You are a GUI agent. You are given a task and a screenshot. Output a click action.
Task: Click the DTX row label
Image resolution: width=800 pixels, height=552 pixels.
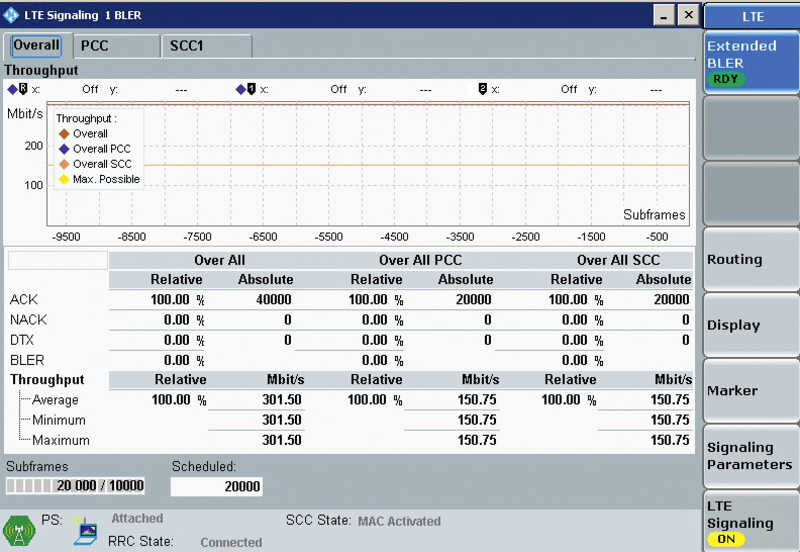tap(22, 340)
